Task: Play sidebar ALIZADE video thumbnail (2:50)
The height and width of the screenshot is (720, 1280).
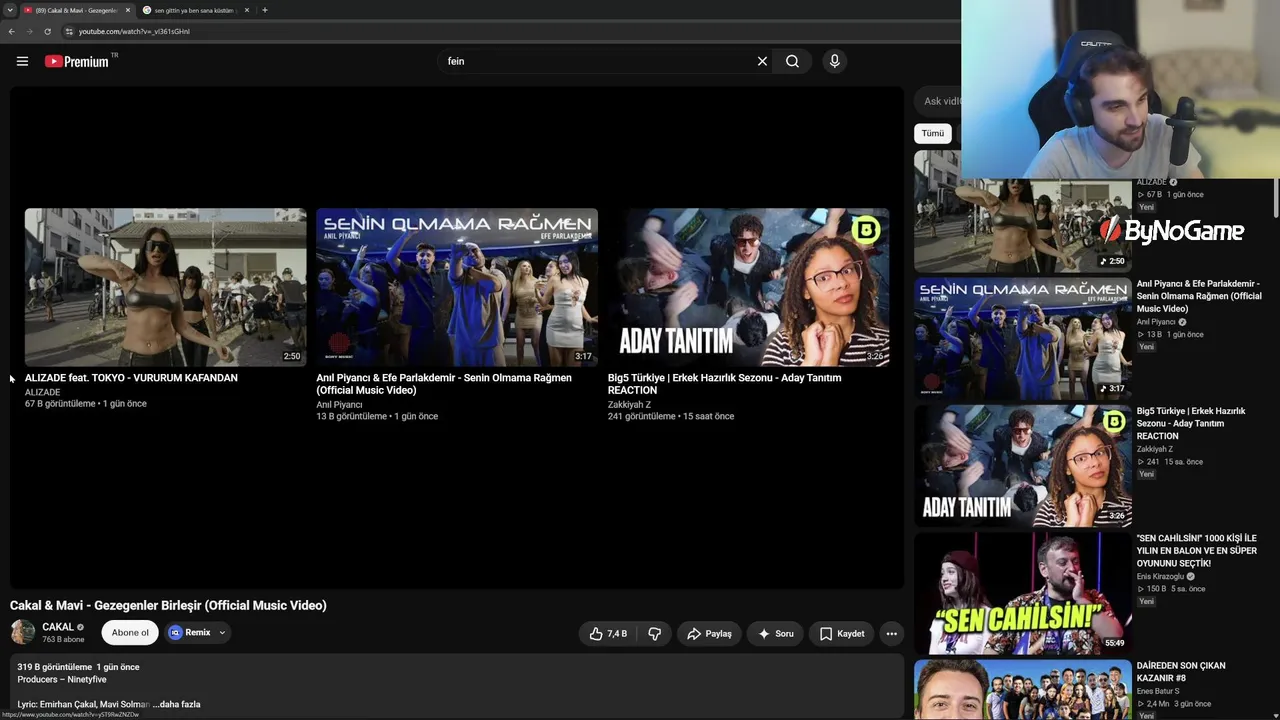Action: tap(1023, 212)
